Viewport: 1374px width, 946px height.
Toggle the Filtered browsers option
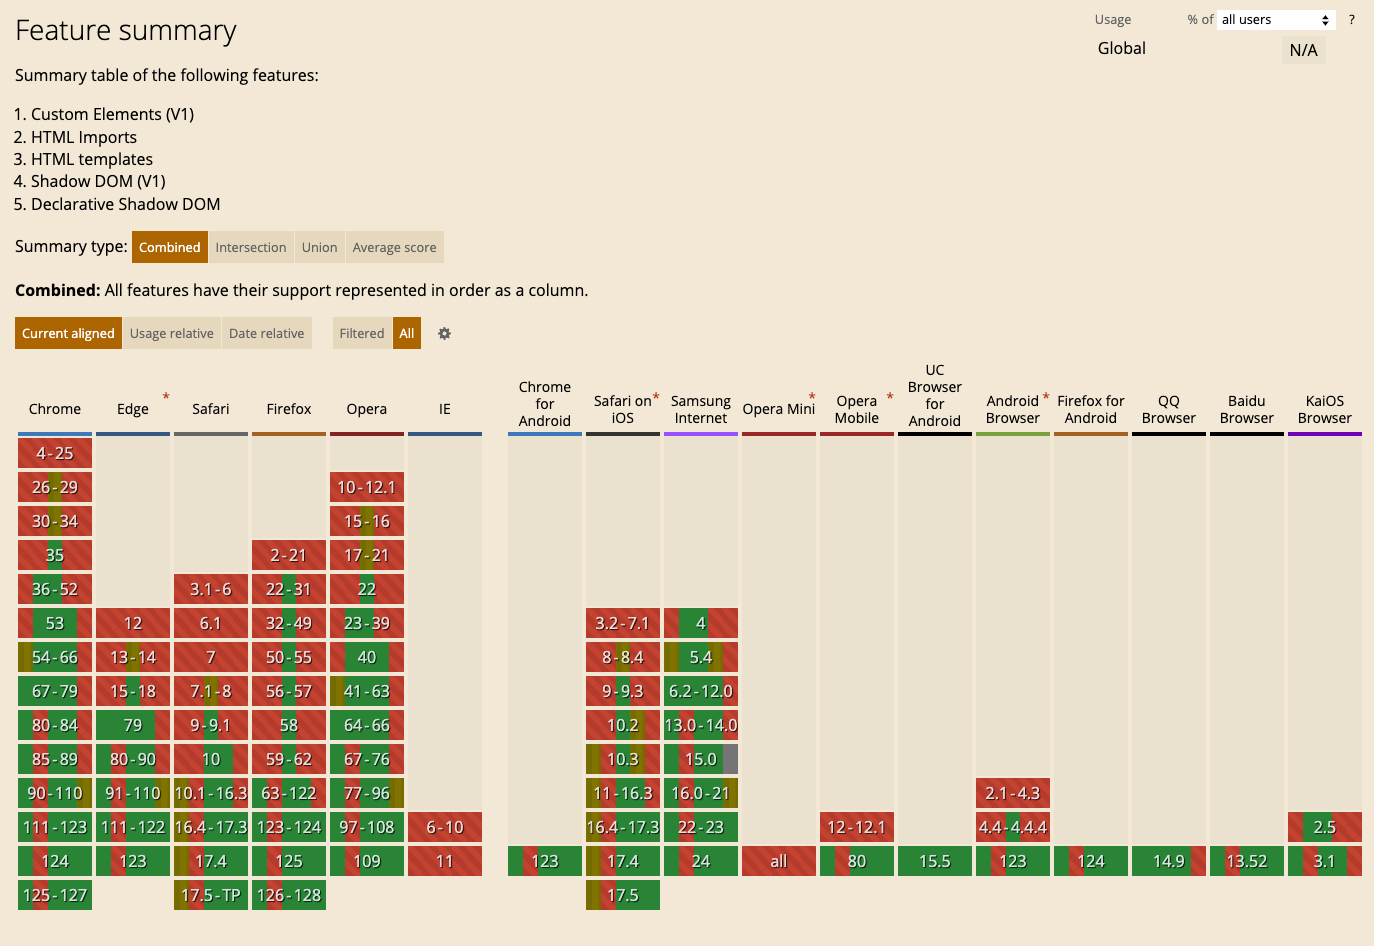362,333
